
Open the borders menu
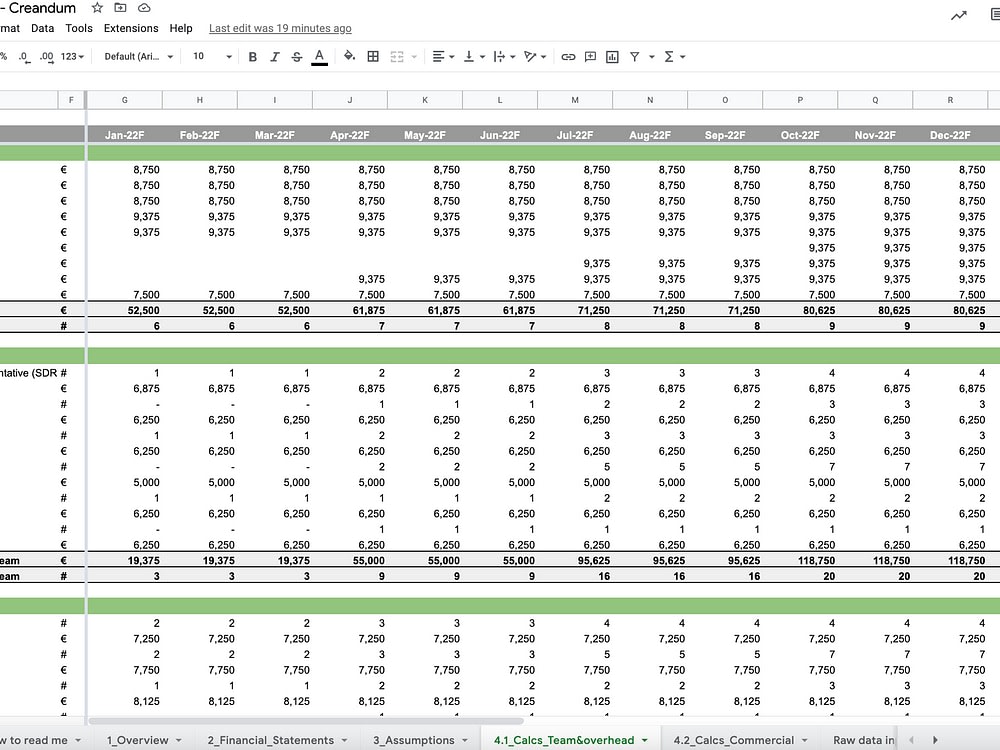point(373,57)
